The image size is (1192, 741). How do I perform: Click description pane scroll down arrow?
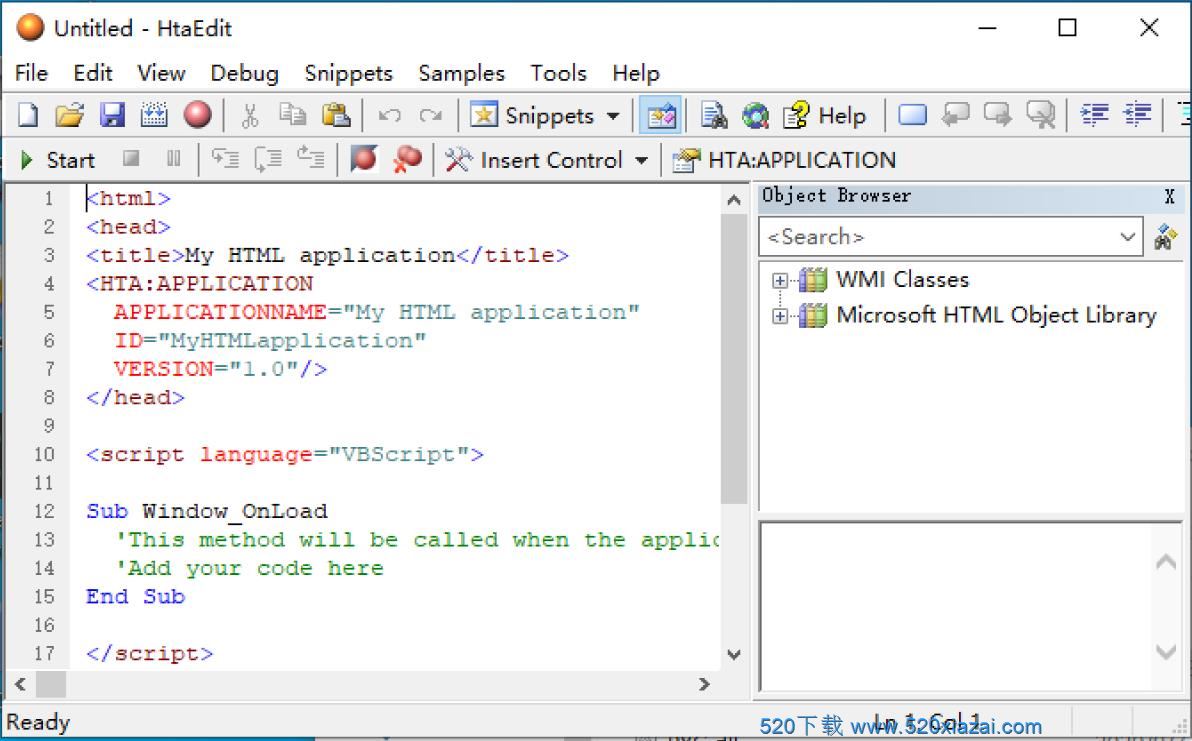coord(1166,651)
